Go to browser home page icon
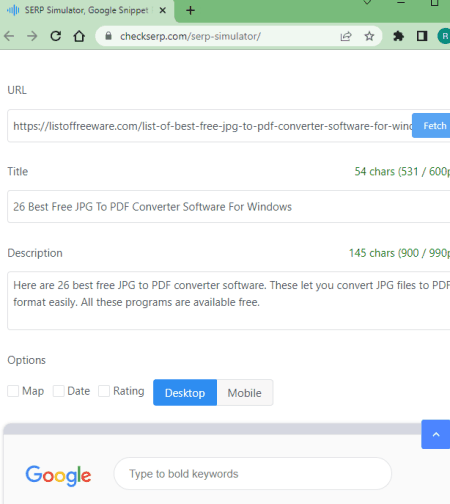 79,36
